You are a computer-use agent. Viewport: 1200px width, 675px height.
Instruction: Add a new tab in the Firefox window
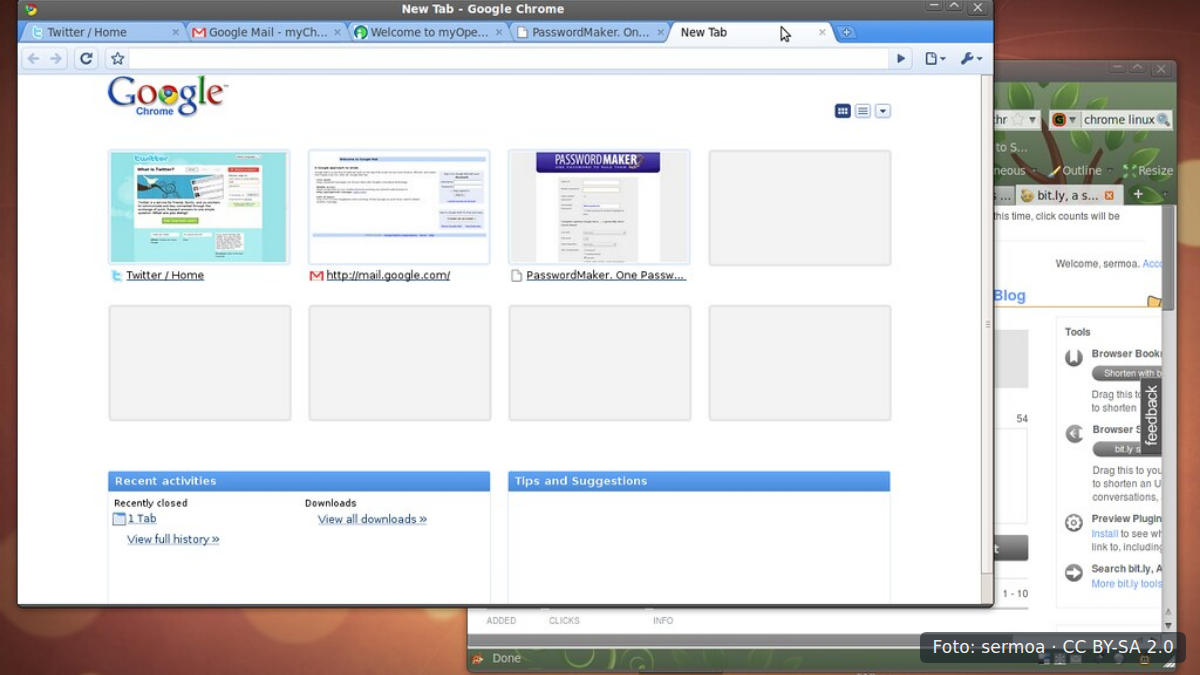(x=1137, y=194)
